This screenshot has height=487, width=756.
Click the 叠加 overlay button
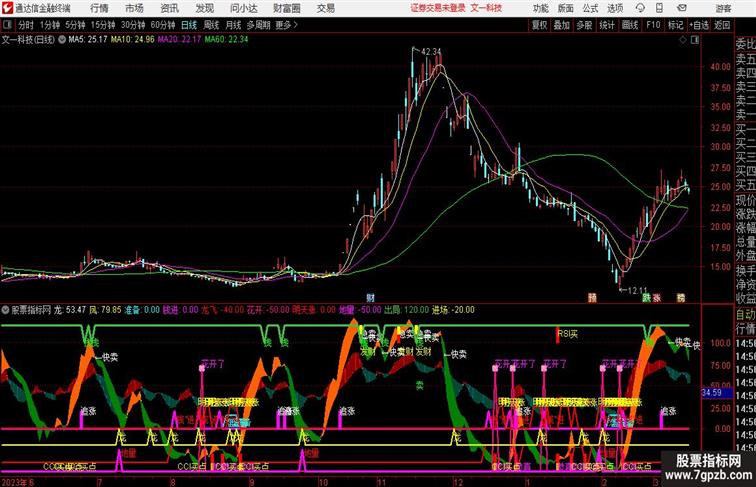pos(562,25)
